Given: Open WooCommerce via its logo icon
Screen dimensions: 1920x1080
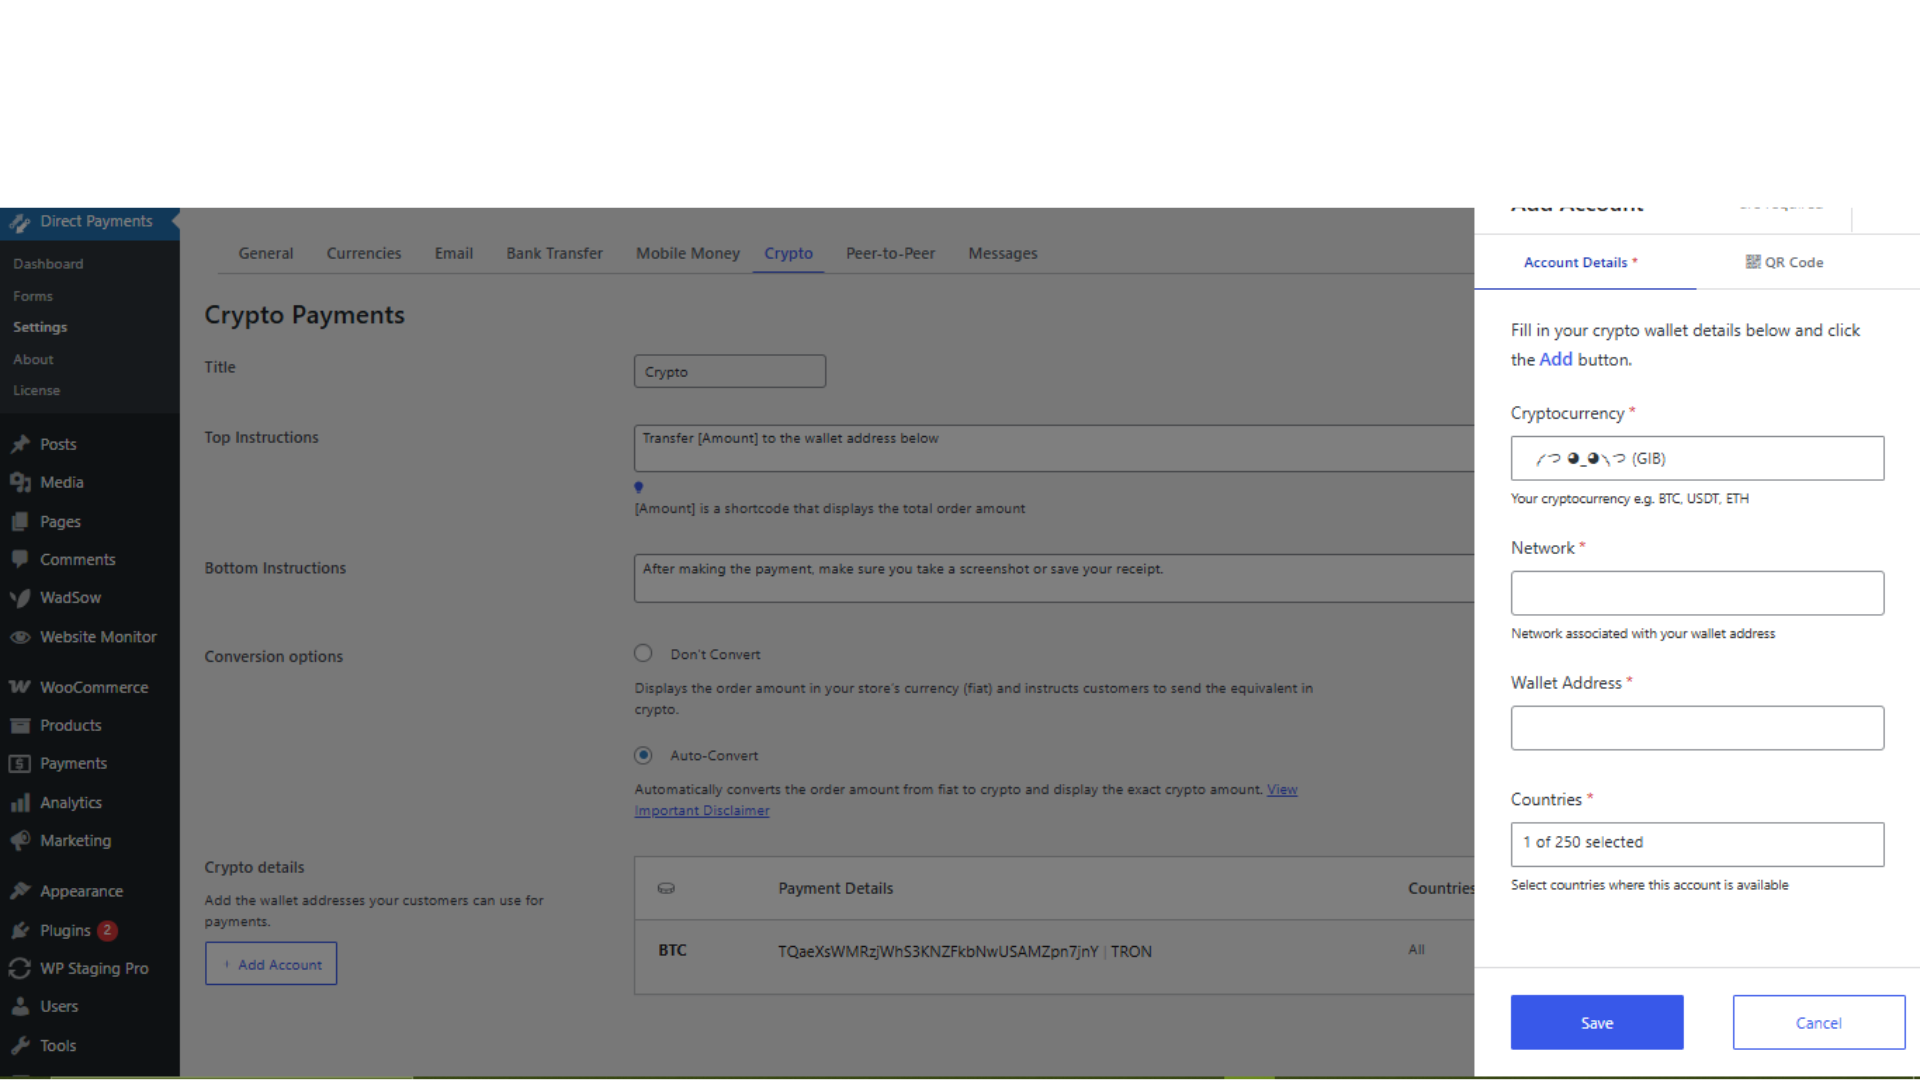Looking at the screenshot, I should (x=20, y=687).
